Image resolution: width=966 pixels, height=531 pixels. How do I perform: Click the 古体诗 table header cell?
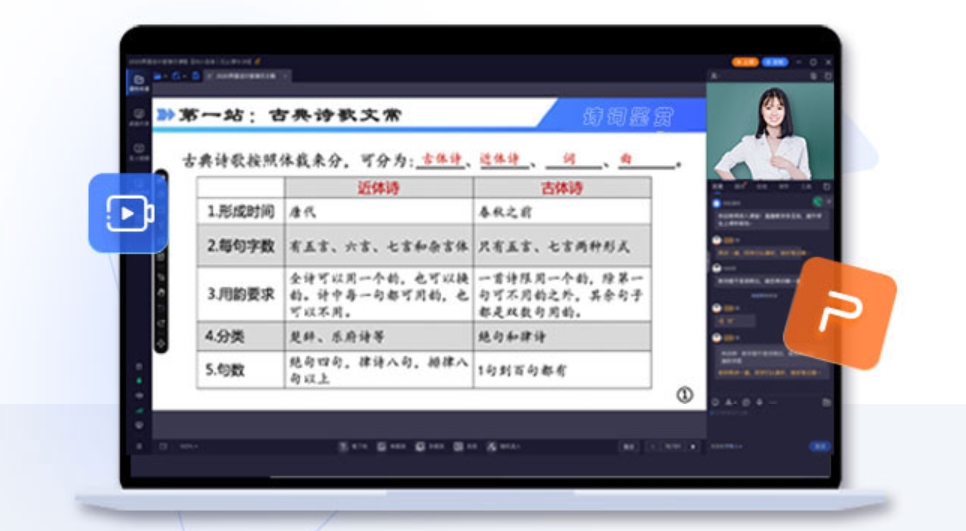click(562, 188)
